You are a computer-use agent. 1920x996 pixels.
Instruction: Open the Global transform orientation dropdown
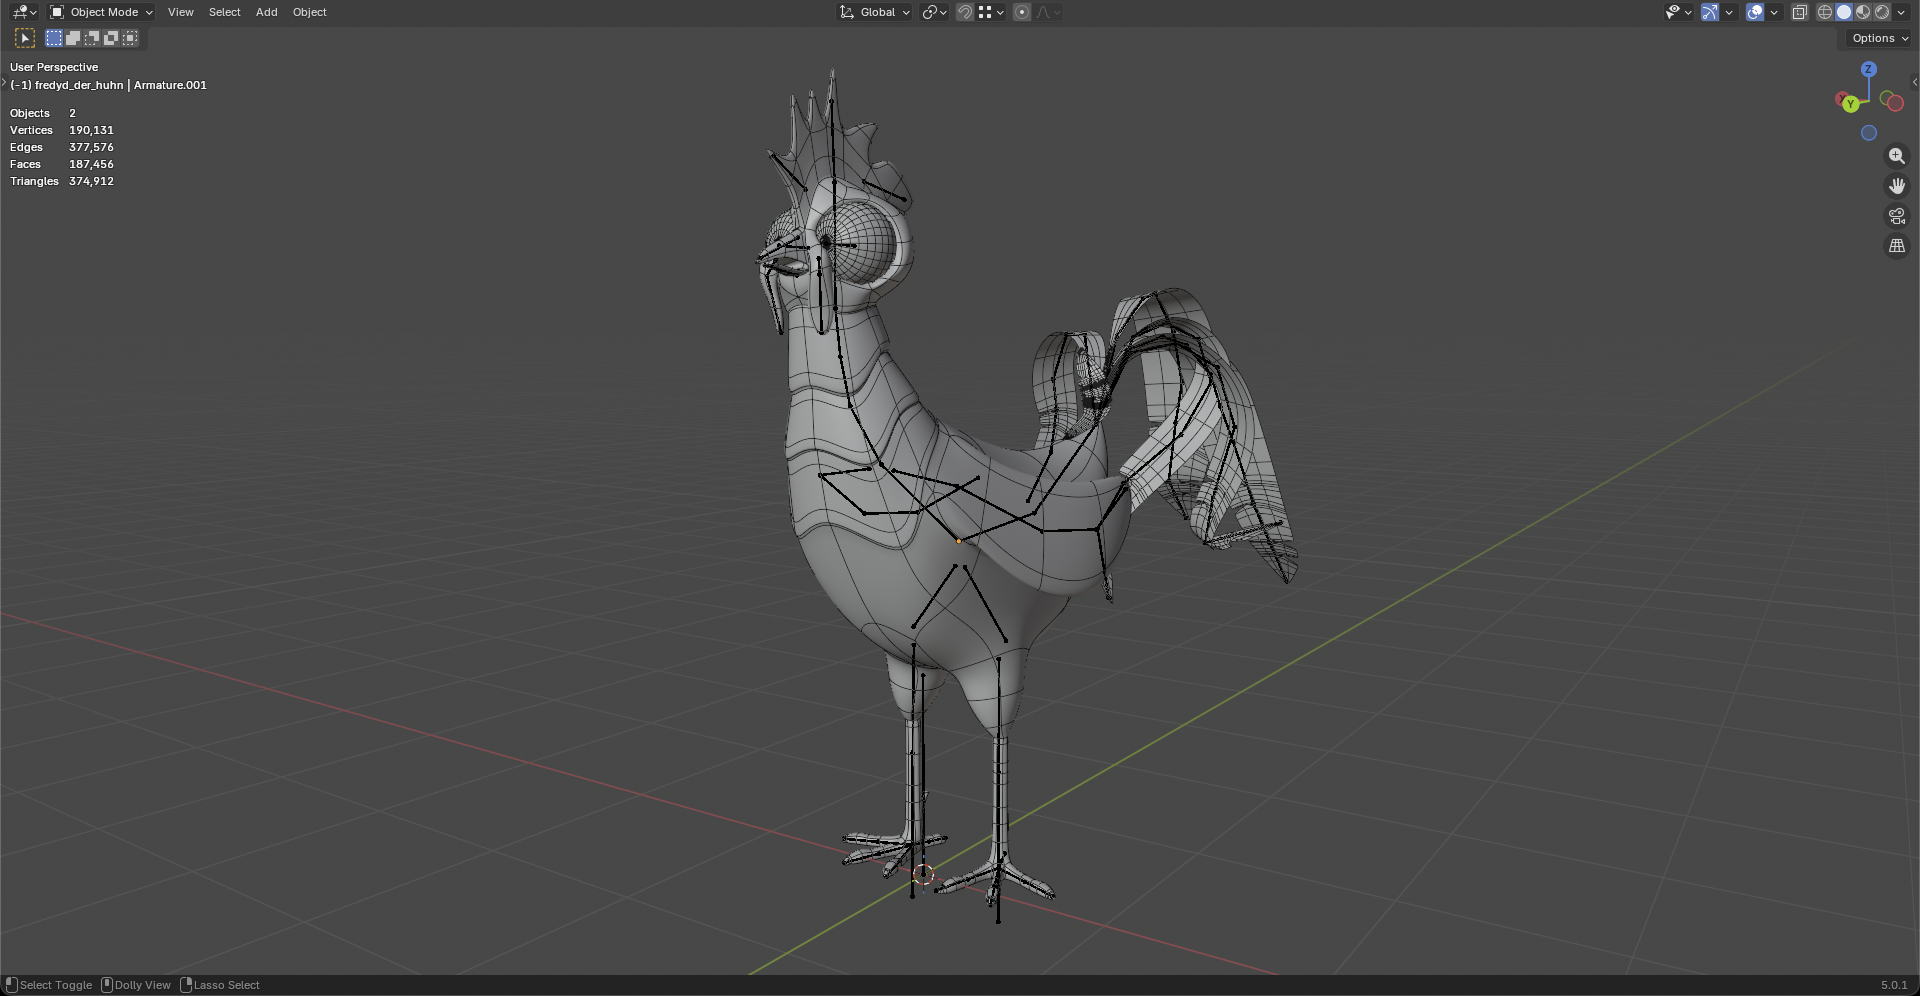(875, 12)
